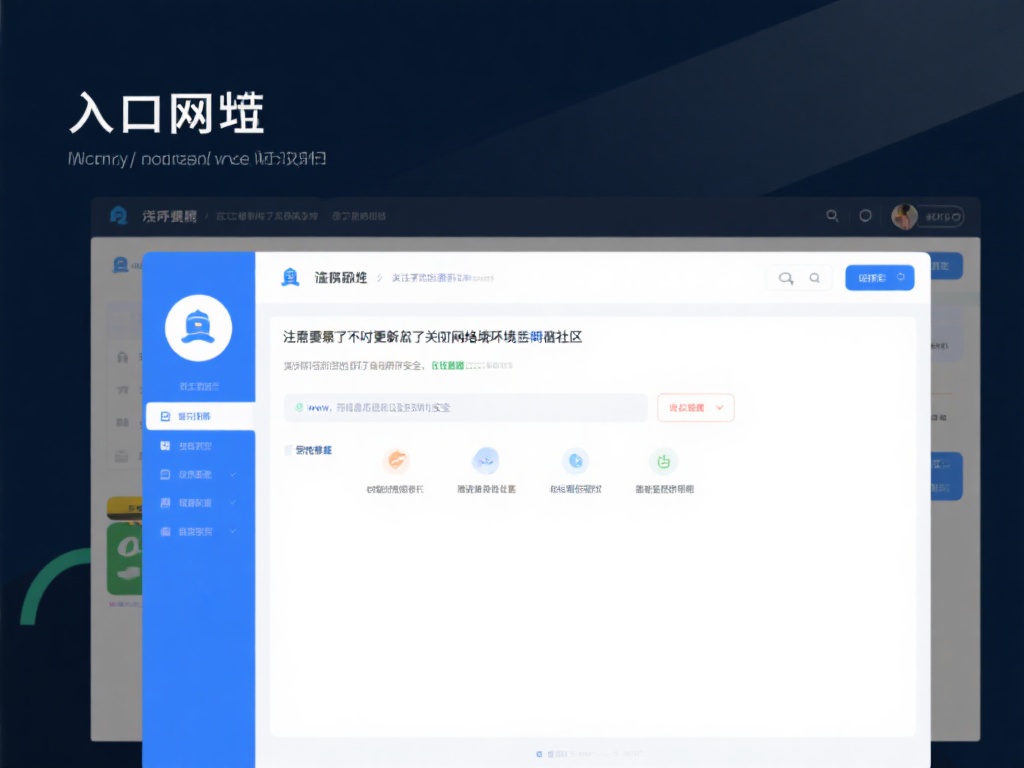Viewport: 1024px width, 768px height.
Task: Click the light blue circular shortcut icon
Action: (x=485, y=461)
